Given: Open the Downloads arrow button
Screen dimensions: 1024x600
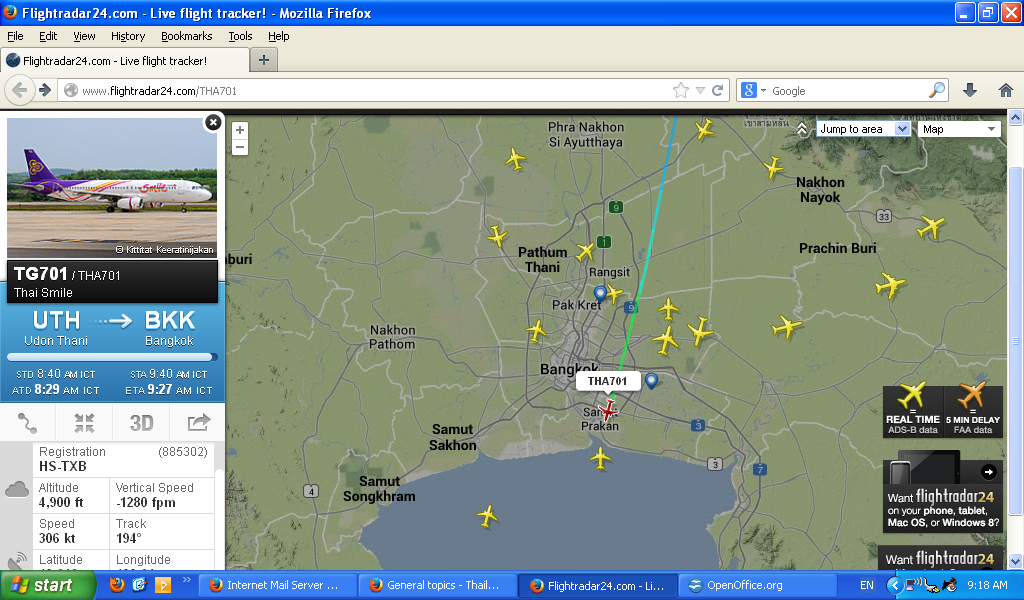Looking at the screenshot, I should click(970, 91).
